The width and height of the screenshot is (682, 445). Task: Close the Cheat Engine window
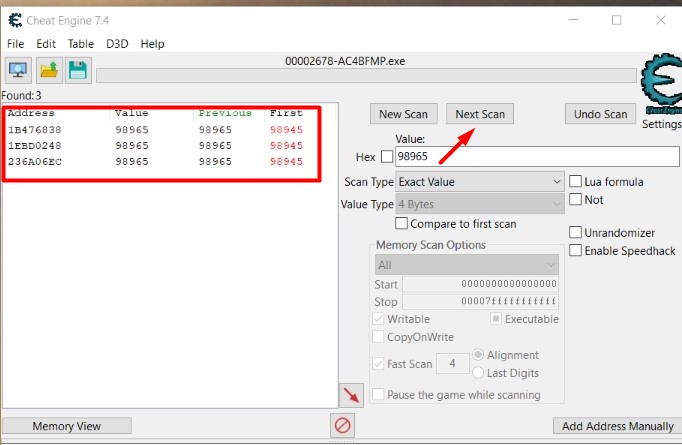point(661,20)
